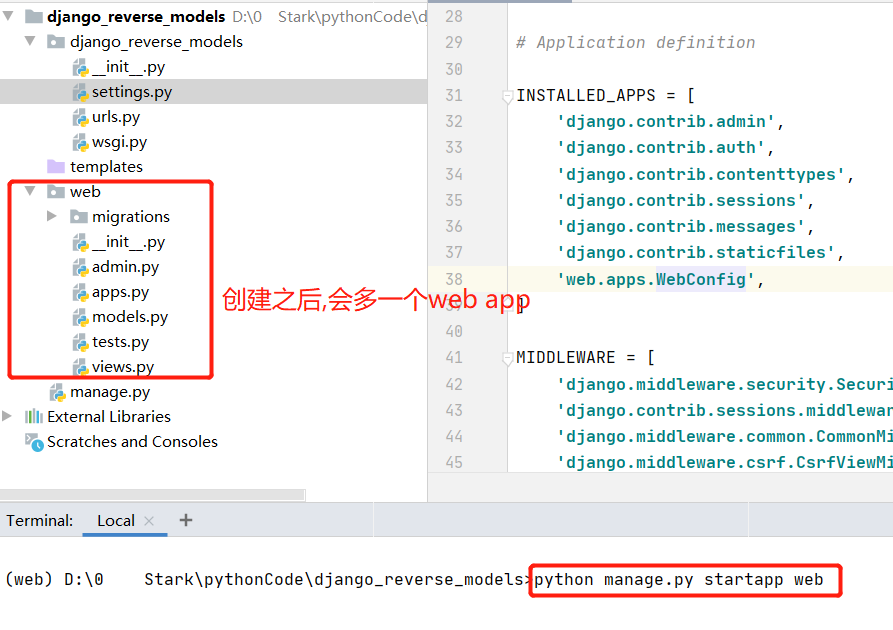The width and height of the screenshot is (893, 630).
Task: Fold MIDDLEWARE list at line 41
Action: 507,358
